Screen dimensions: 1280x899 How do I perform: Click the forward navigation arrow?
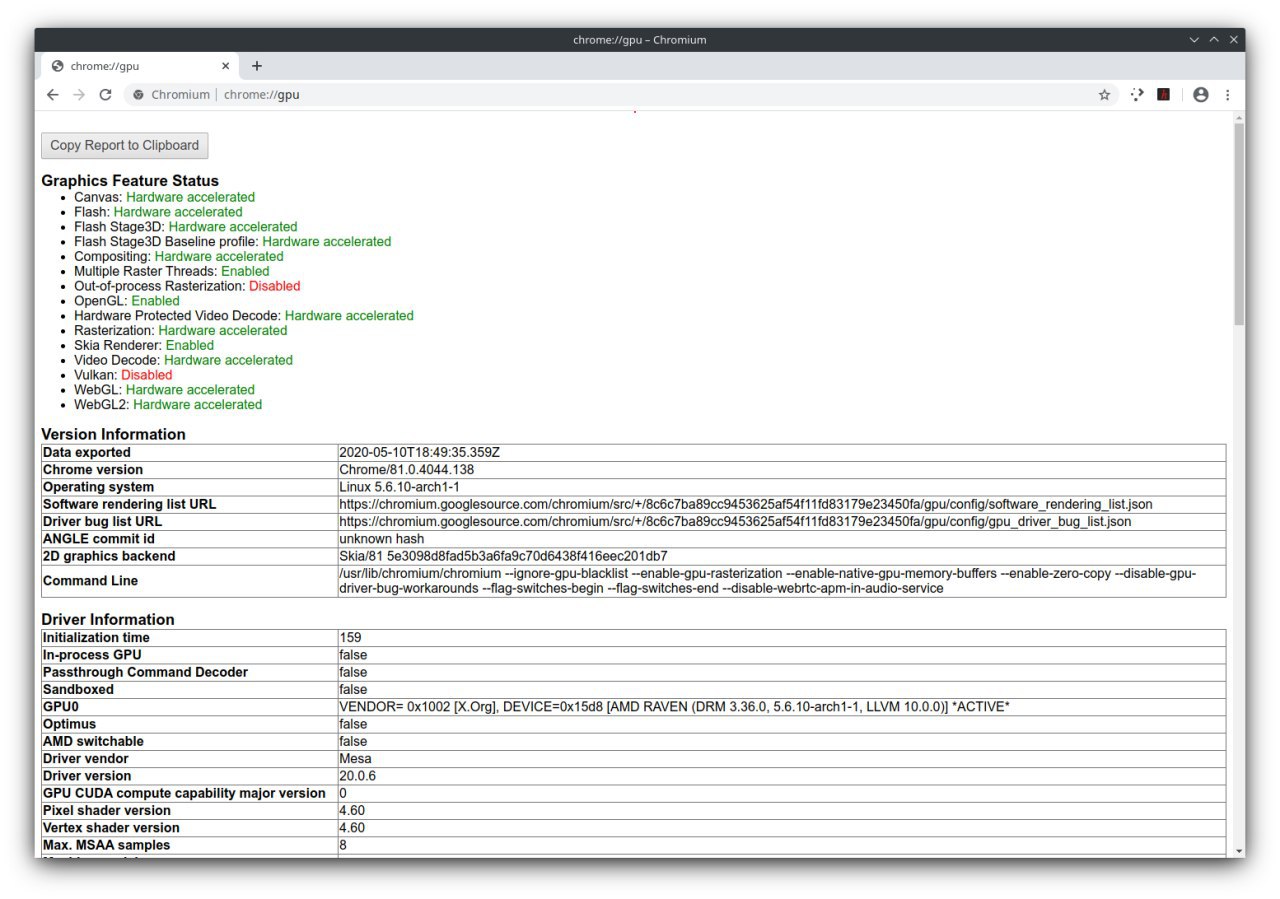tap(79, 95)
